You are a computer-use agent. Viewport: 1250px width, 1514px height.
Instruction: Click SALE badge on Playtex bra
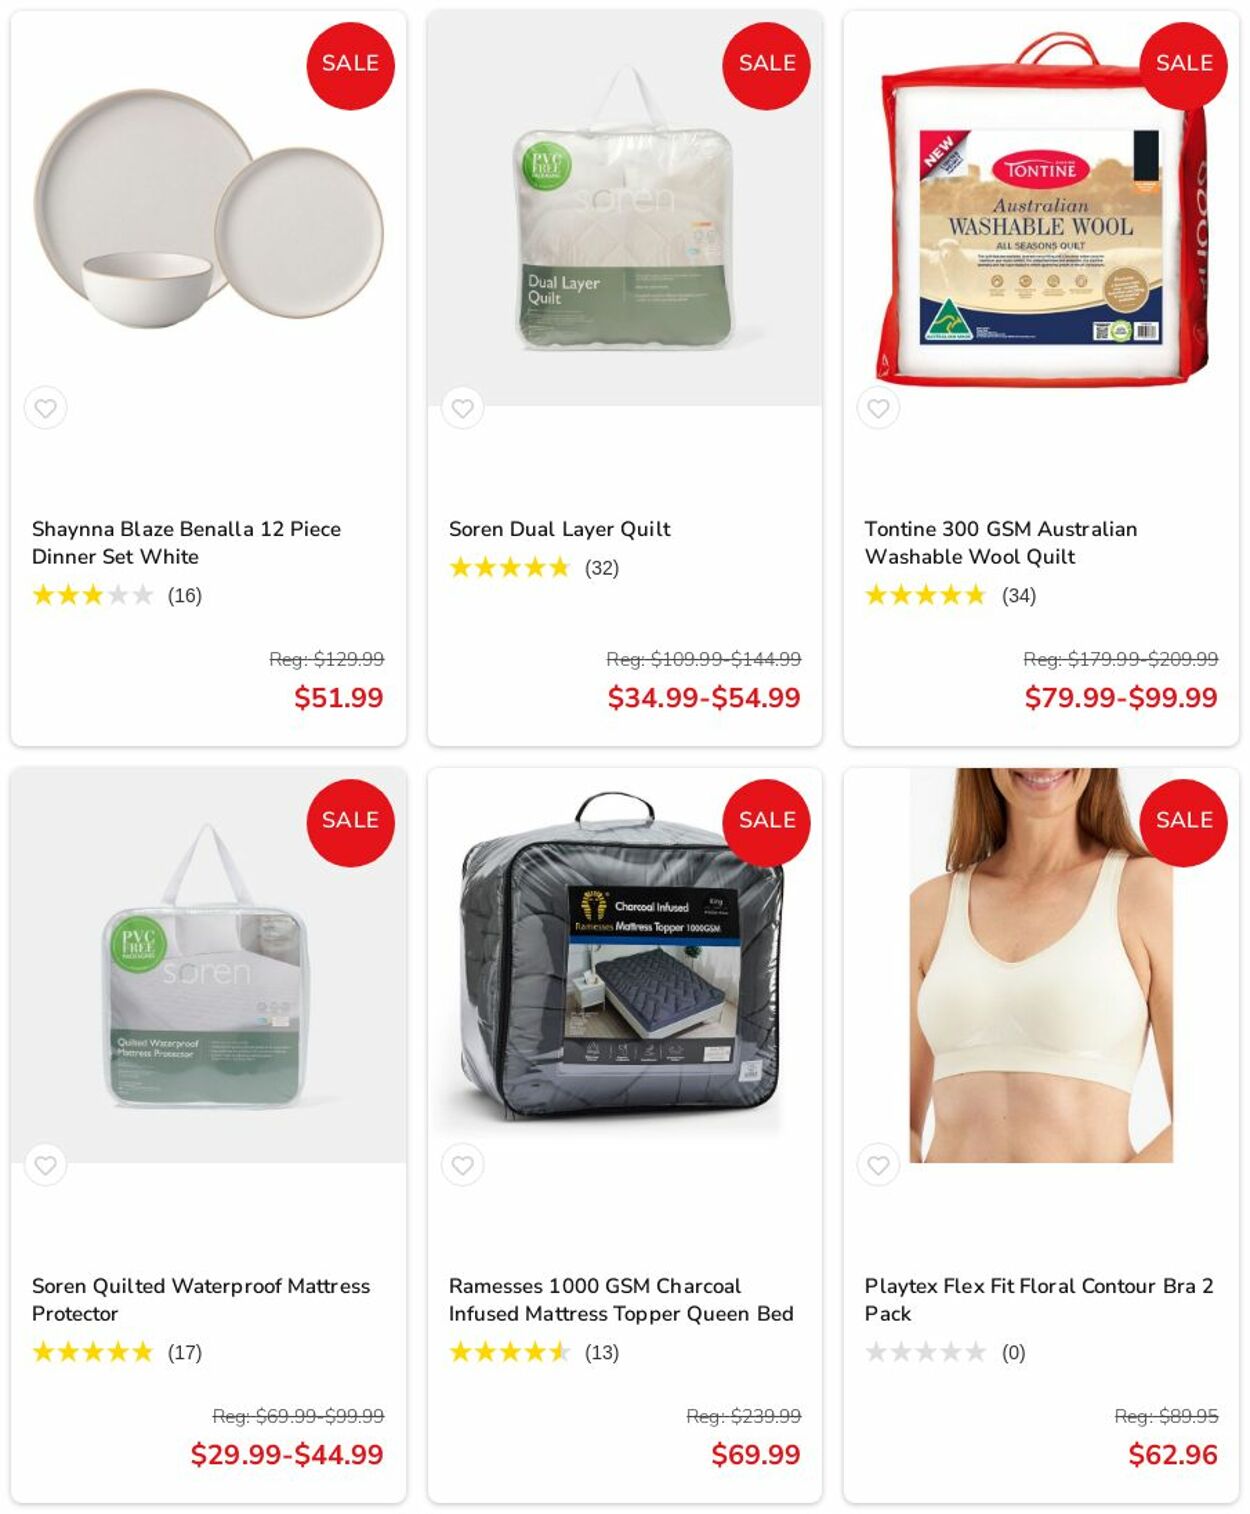pos(1183,822)
